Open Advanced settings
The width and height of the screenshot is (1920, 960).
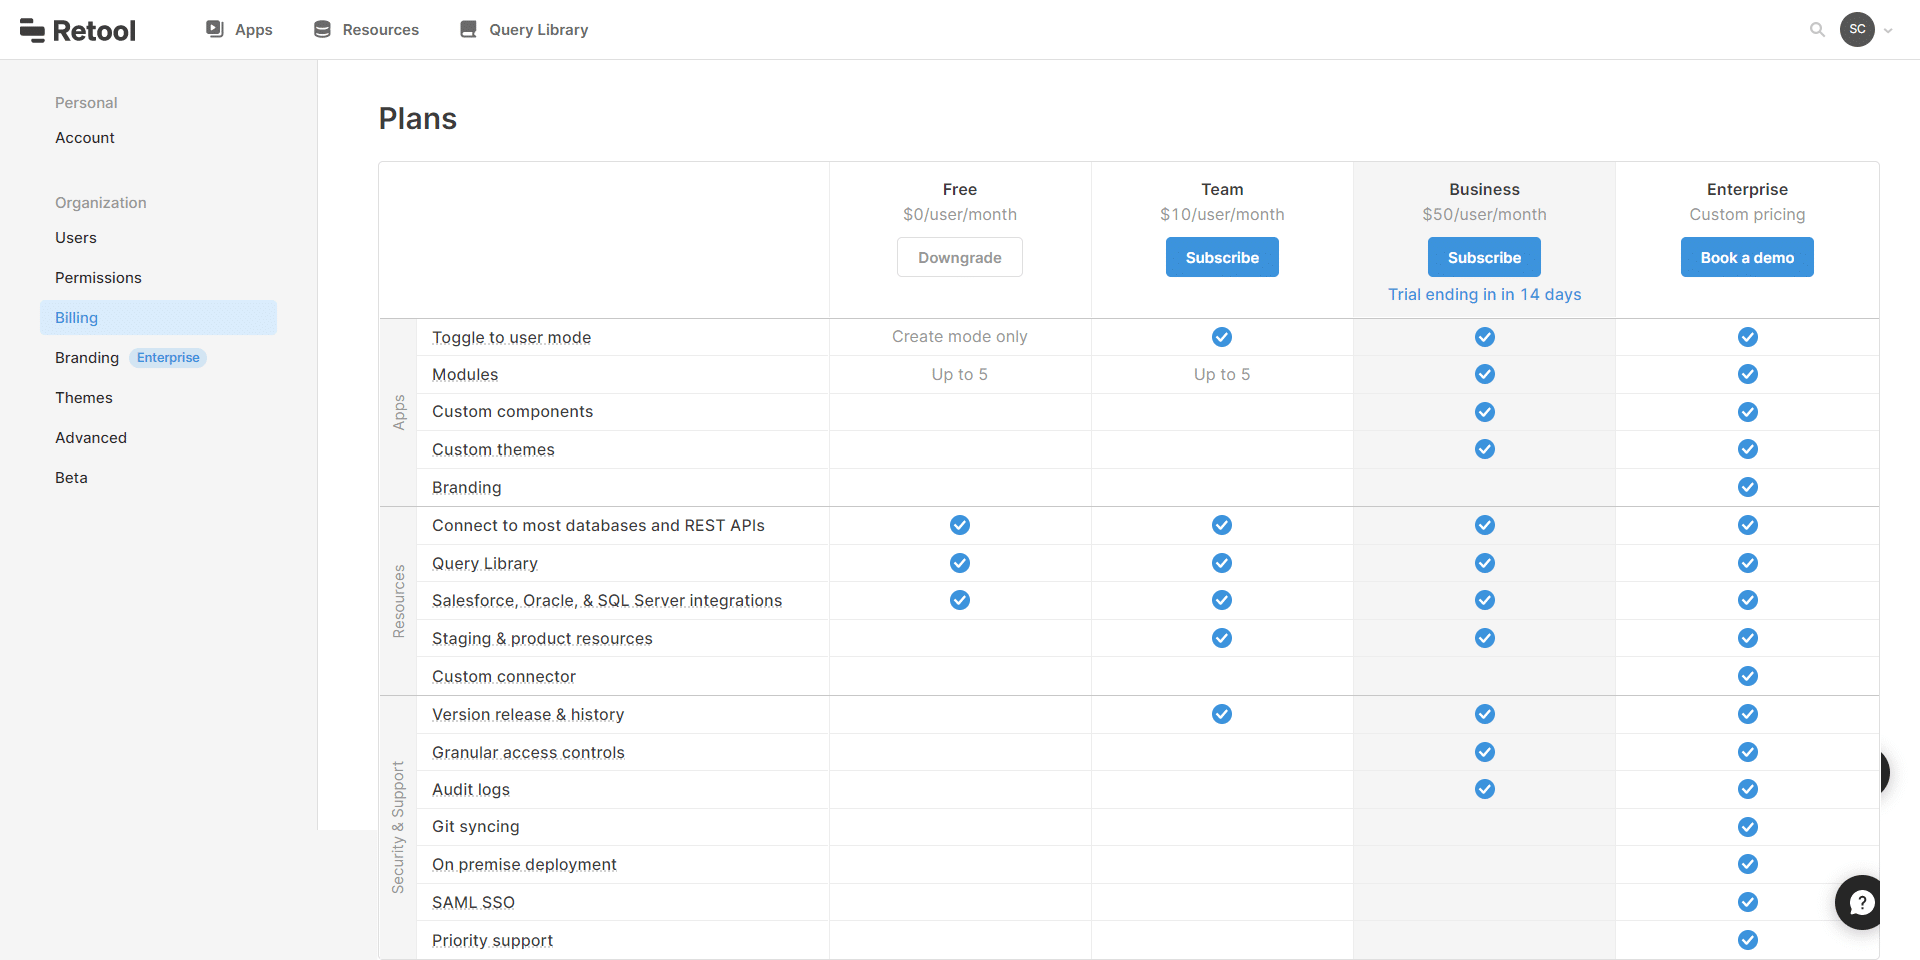[91, 438]
